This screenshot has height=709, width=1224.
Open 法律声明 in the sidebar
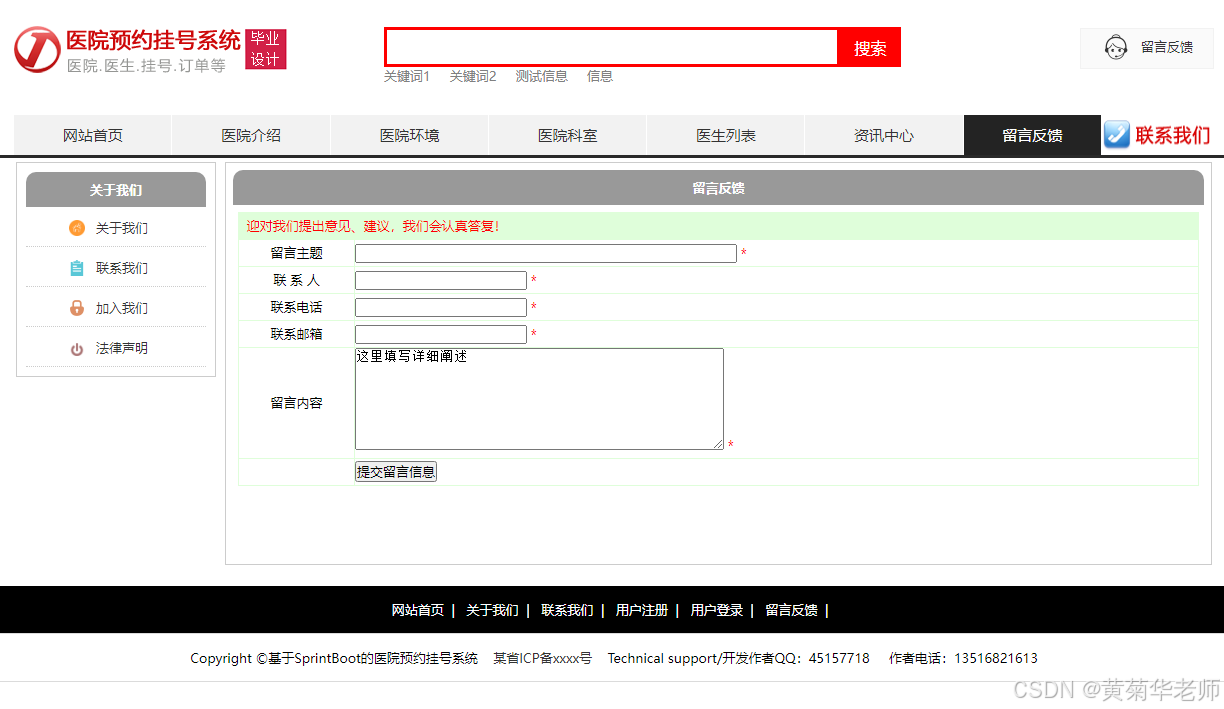[122, 348]
